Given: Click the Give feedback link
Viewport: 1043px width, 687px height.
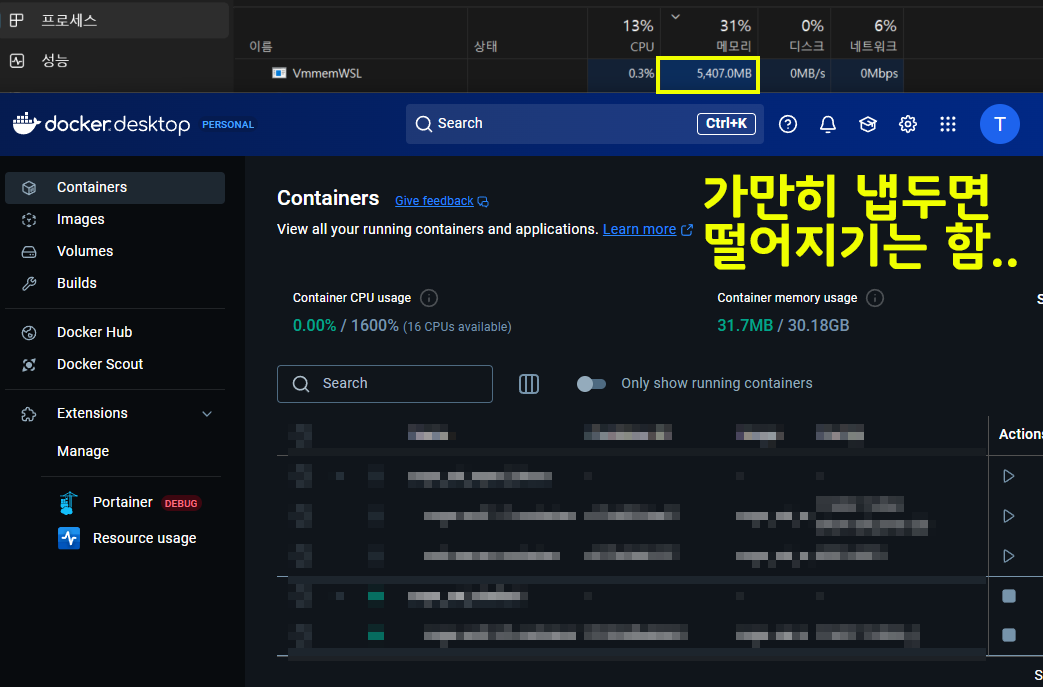Looking at the screenshot, I should pyautogui.click(x=434, y=201).
